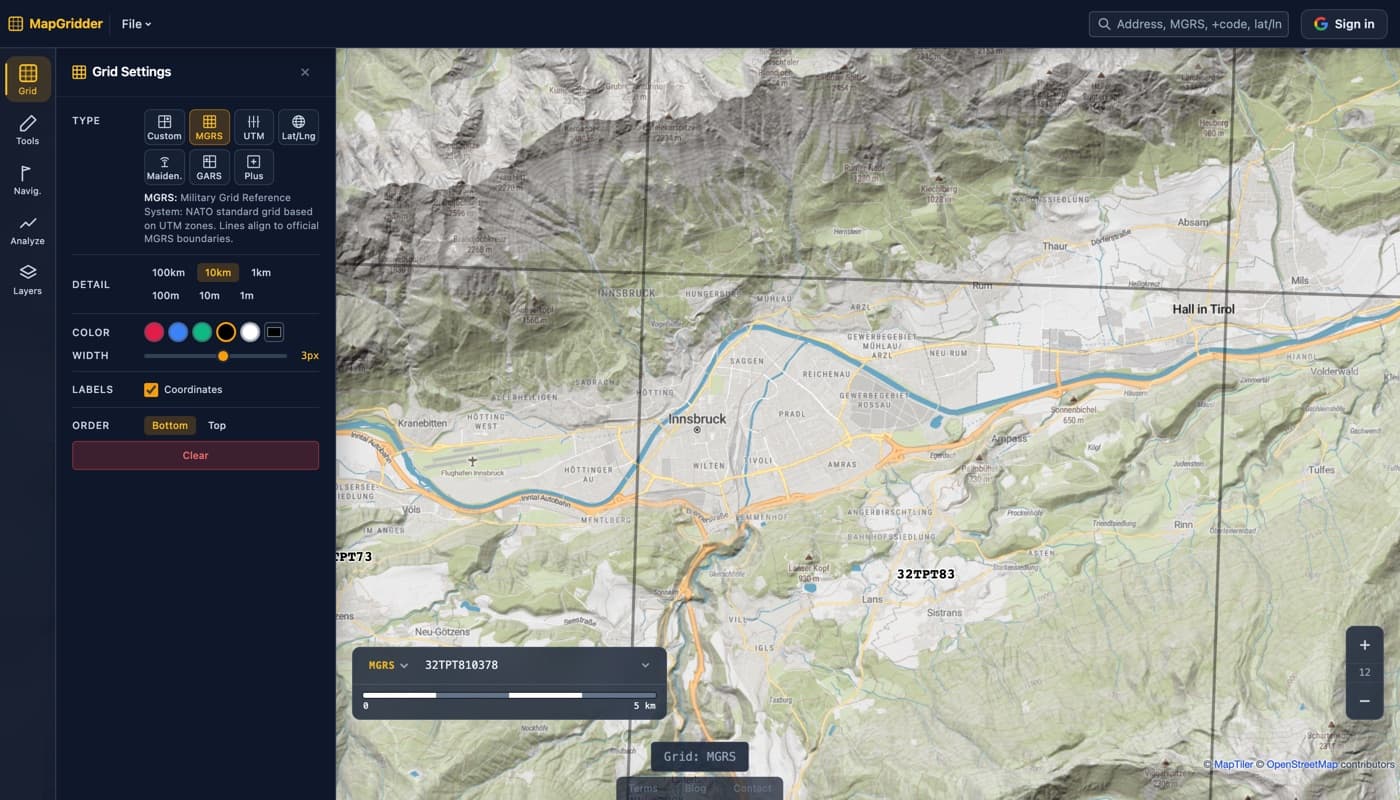1400x800 pixels.
Task: Zoom out on the map
Action: point(1365,701)
